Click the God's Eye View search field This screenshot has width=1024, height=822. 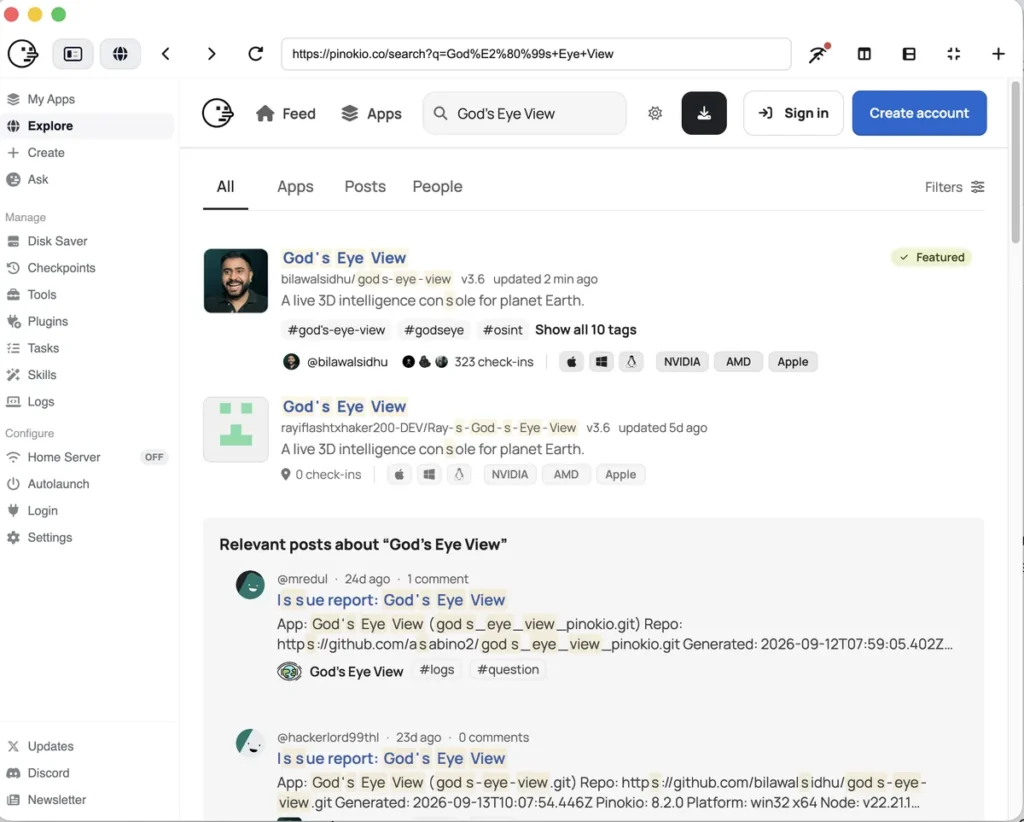pos(525,114)
